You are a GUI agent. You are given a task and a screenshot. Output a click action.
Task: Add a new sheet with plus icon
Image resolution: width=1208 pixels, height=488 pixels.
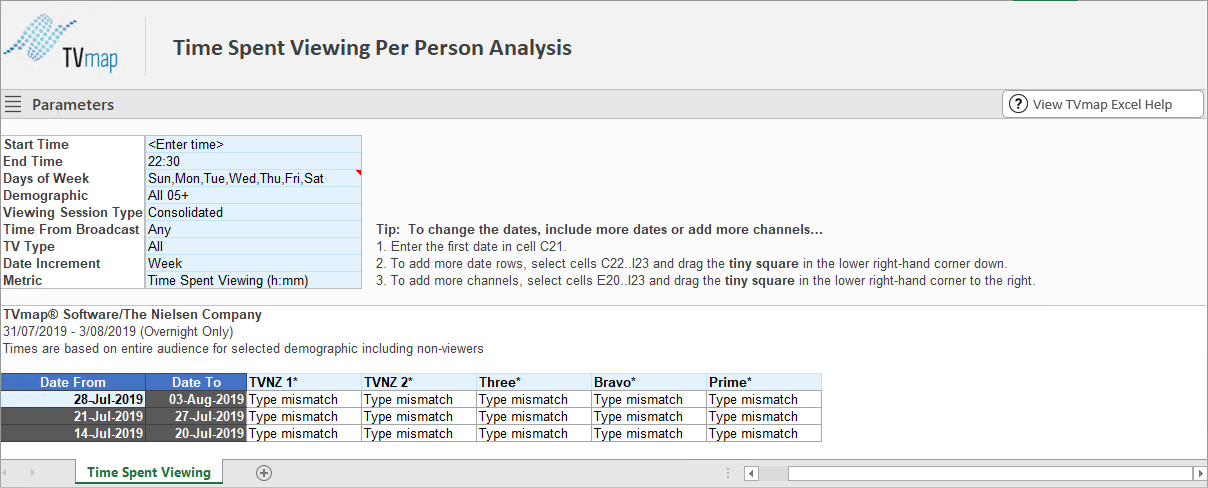pyautogui.click(x=264, y=473)
